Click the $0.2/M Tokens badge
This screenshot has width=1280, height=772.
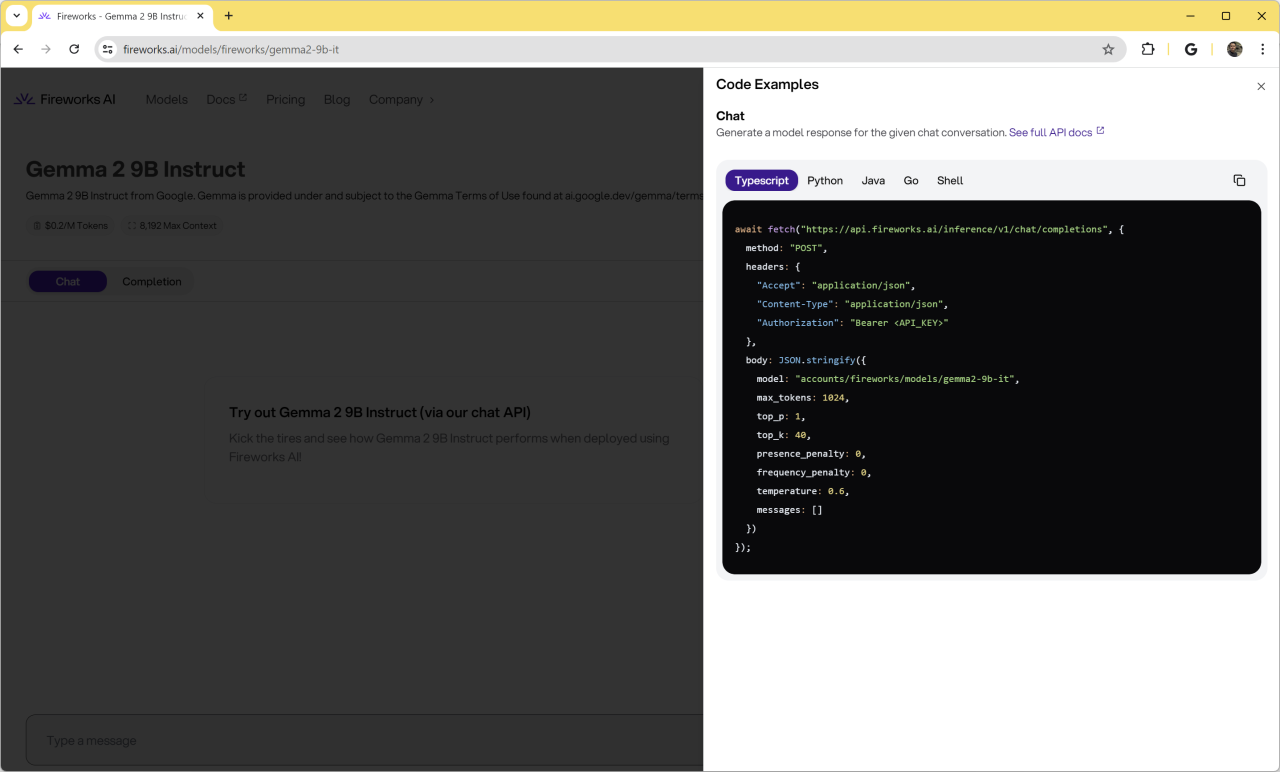pyautogui.click(x=70, y=226)
